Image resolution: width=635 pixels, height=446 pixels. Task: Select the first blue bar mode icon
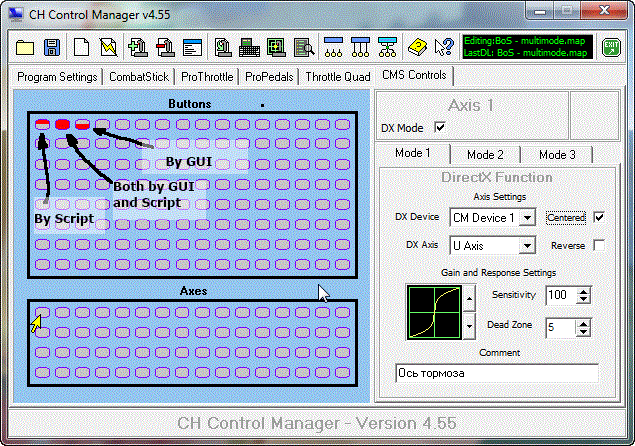click(333, 47)
